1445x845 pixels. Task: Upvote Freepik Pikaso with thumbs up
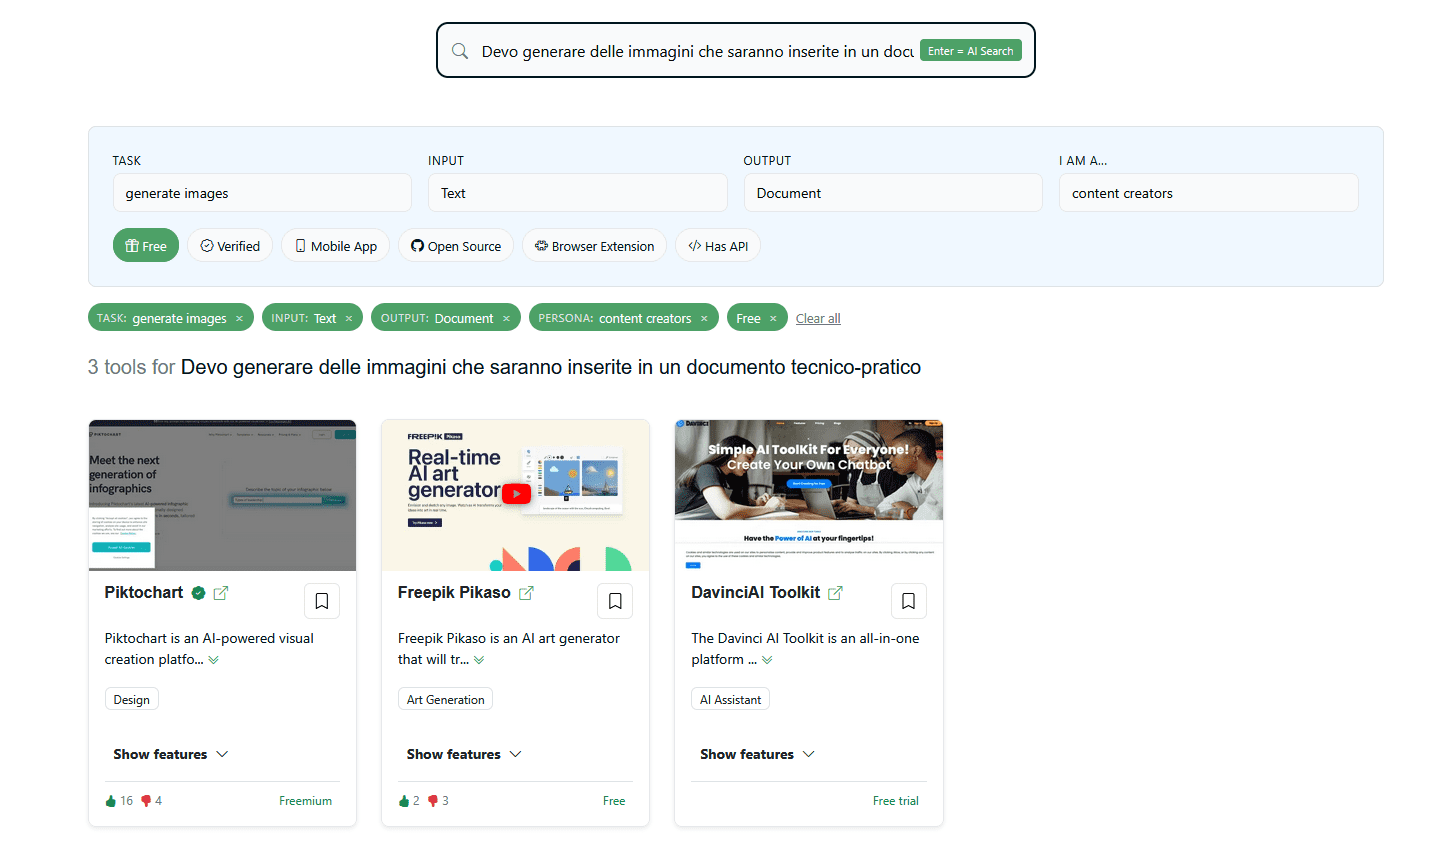coord(404,801)
